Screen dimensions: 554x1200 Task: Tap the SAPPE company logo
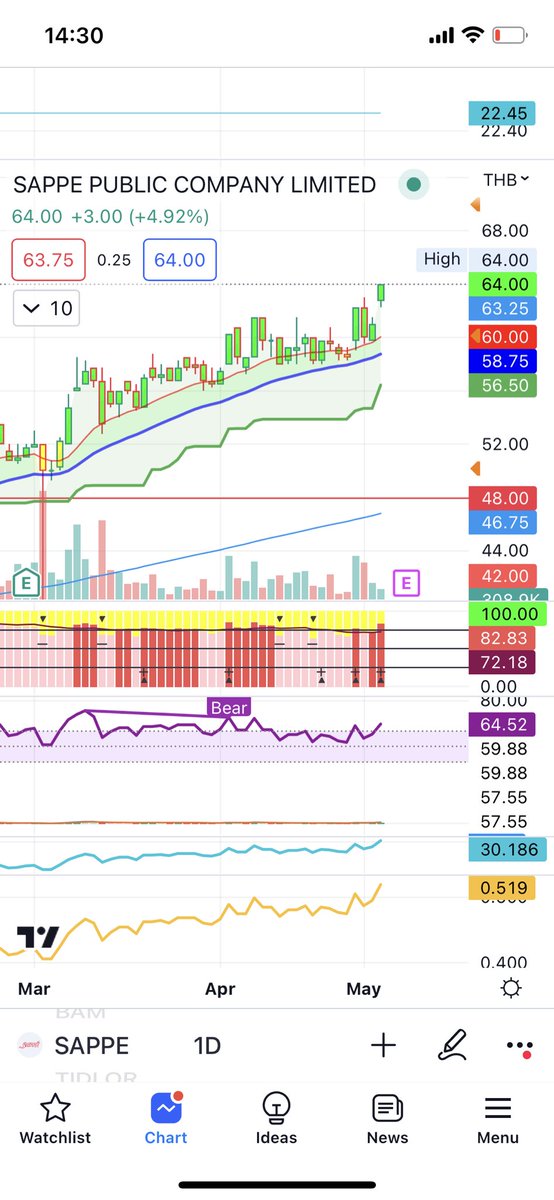pyautogui.click(x=31, y=1046)
